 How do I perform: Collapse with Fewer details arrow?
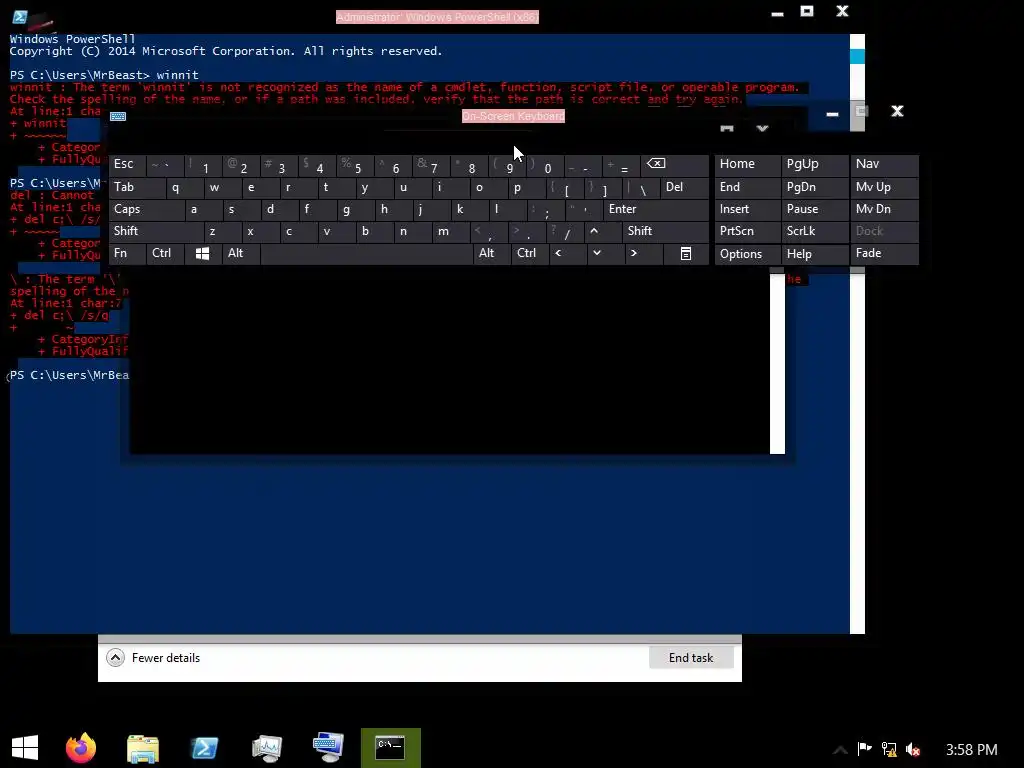pyautogui.click(x=116, y=658)
